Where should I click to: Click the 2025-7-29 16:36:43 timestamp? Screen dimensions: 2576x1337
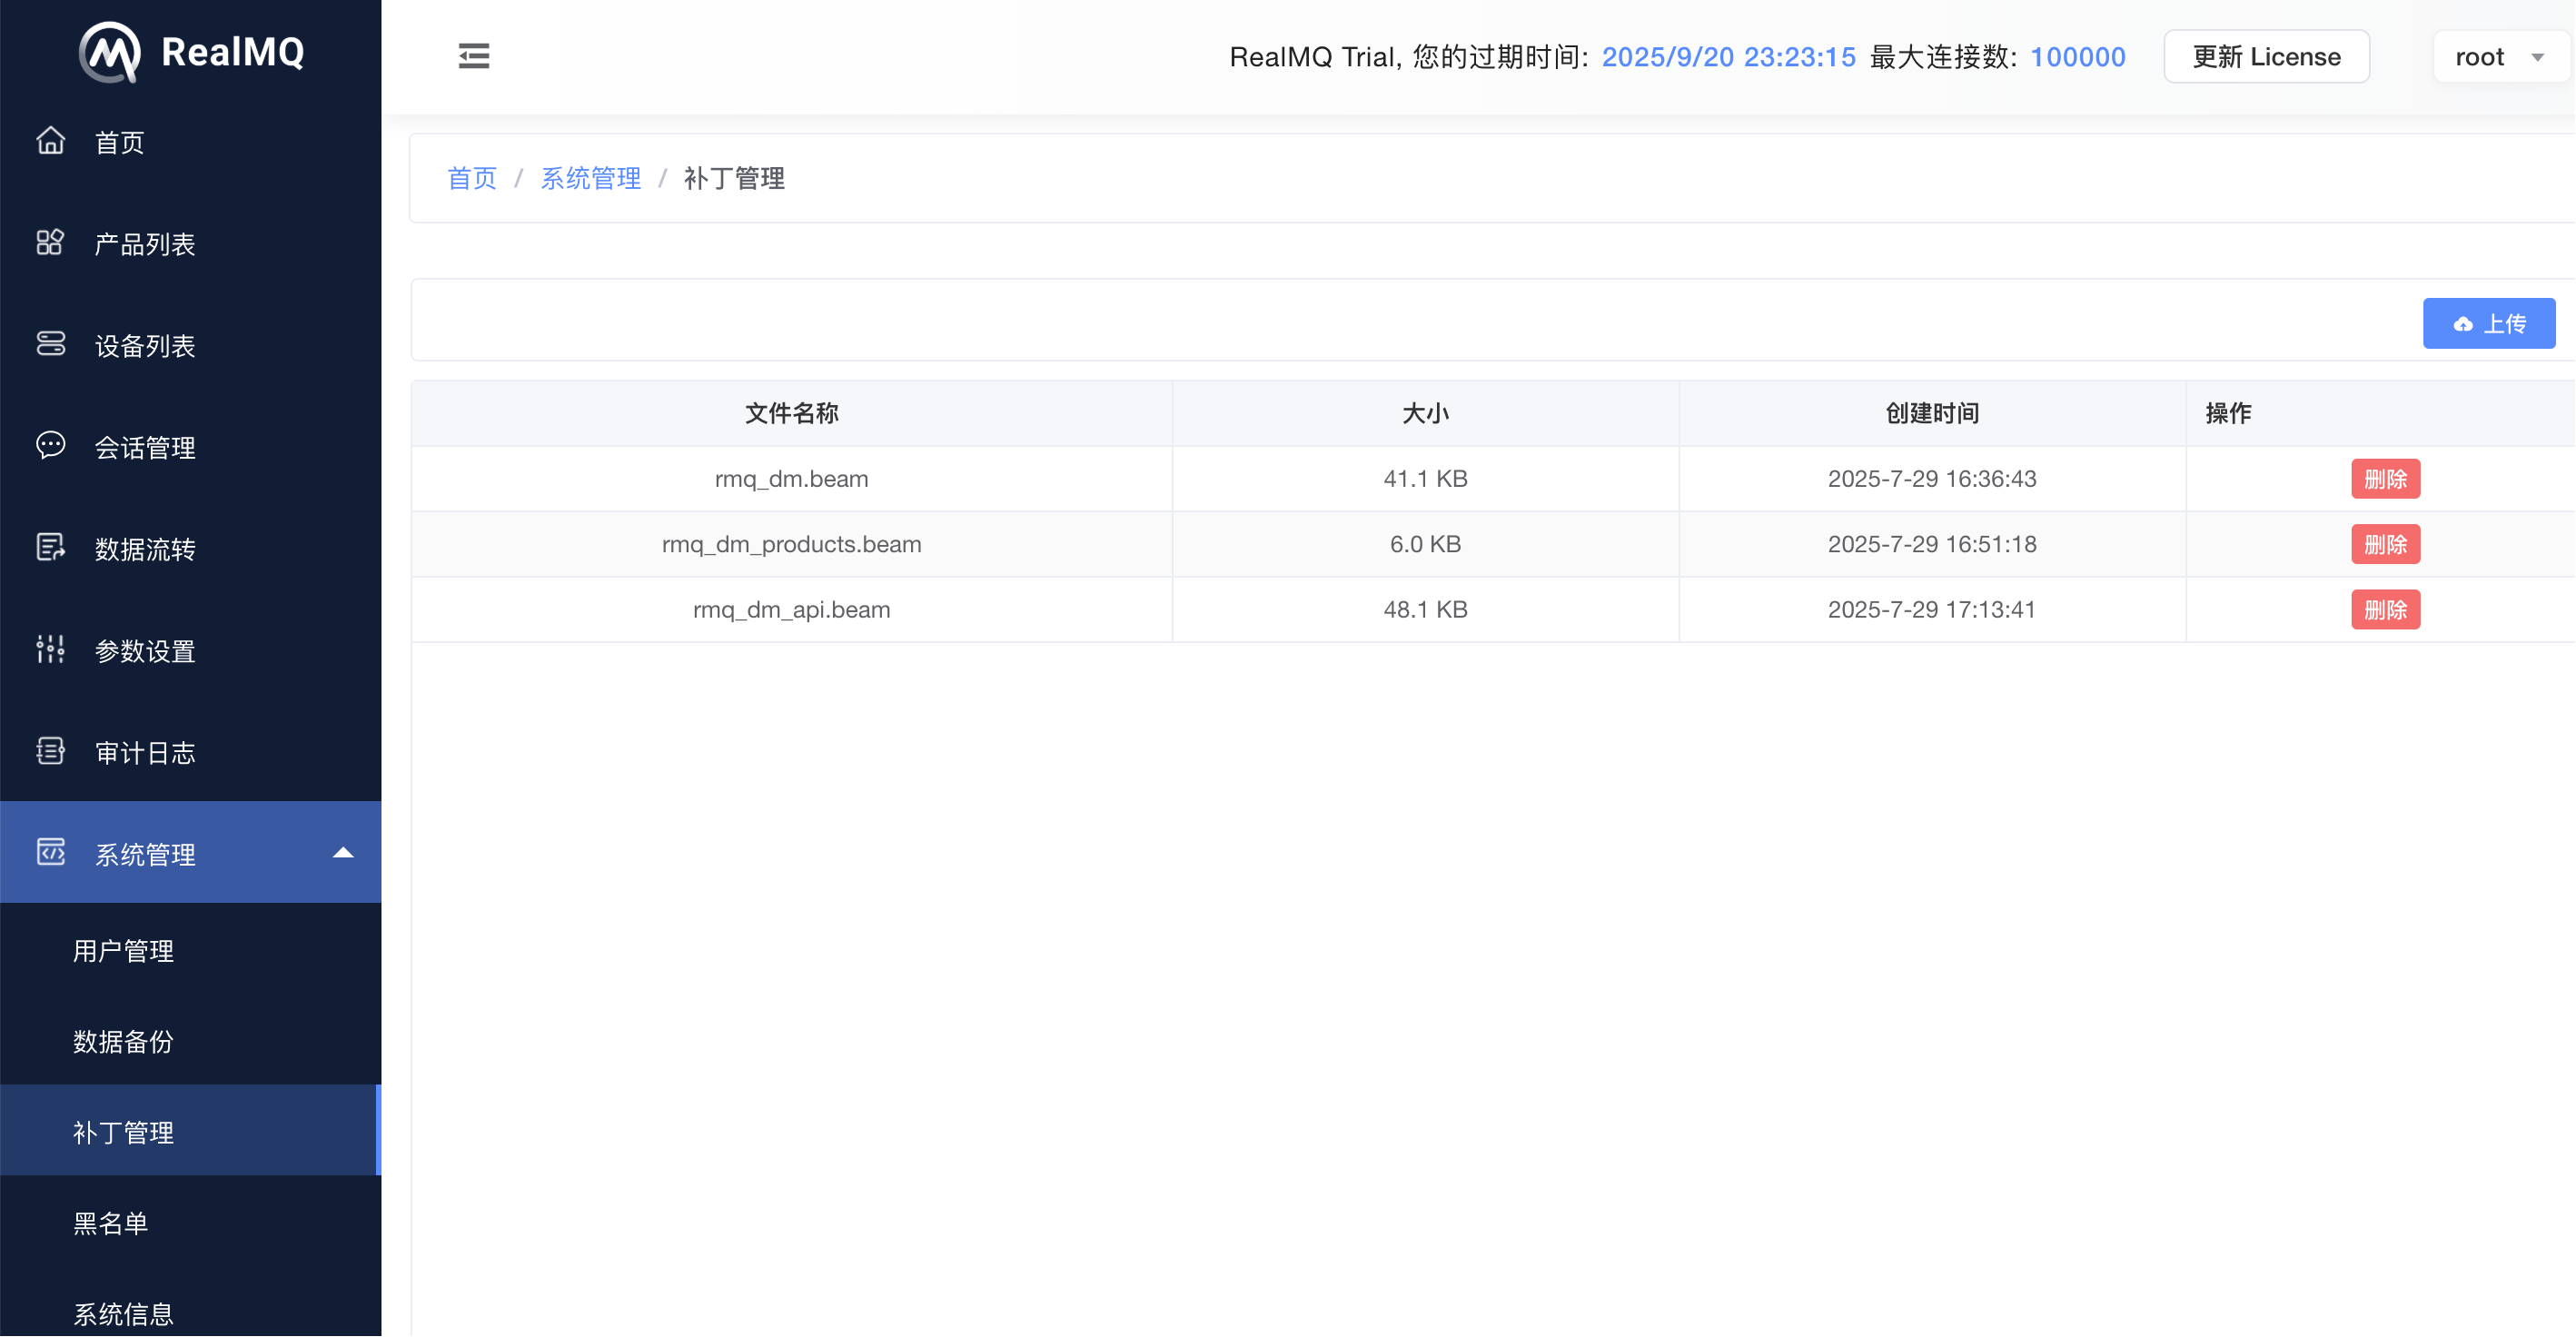pyautogui.click(x=1932, y=479)
